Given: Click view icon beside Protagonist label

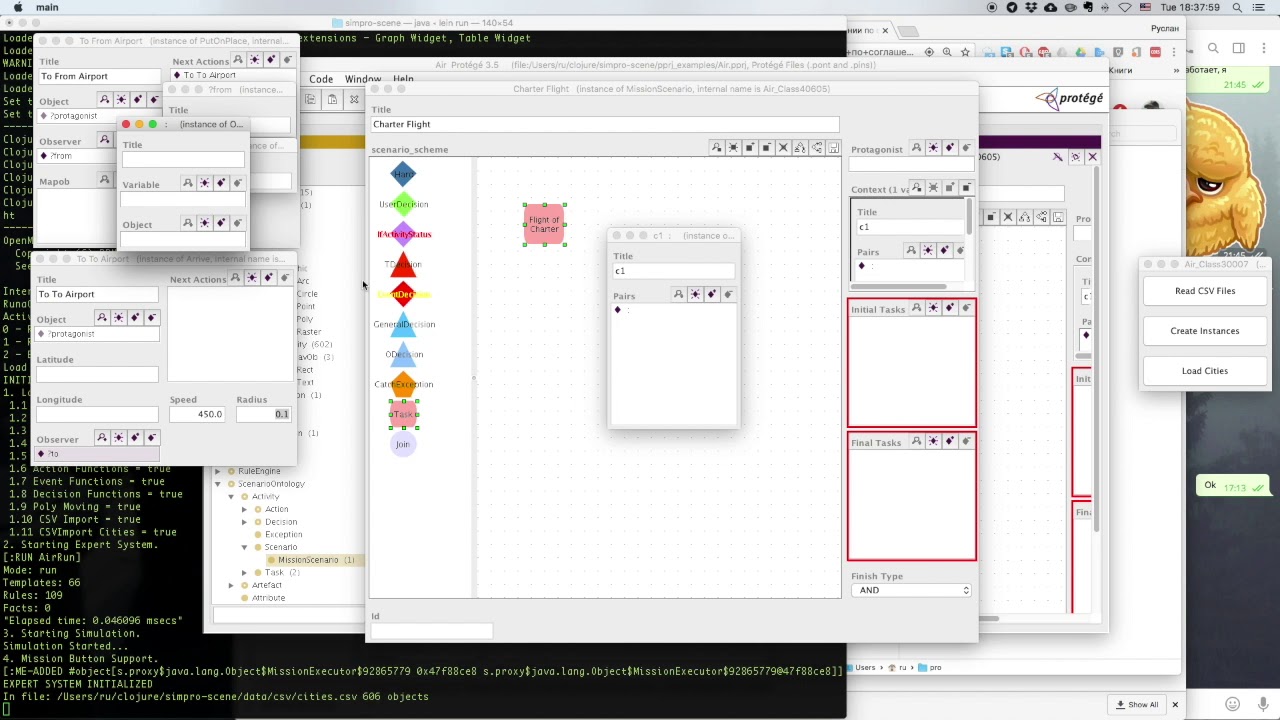Looking at the screenshot, I should [916, 148].
